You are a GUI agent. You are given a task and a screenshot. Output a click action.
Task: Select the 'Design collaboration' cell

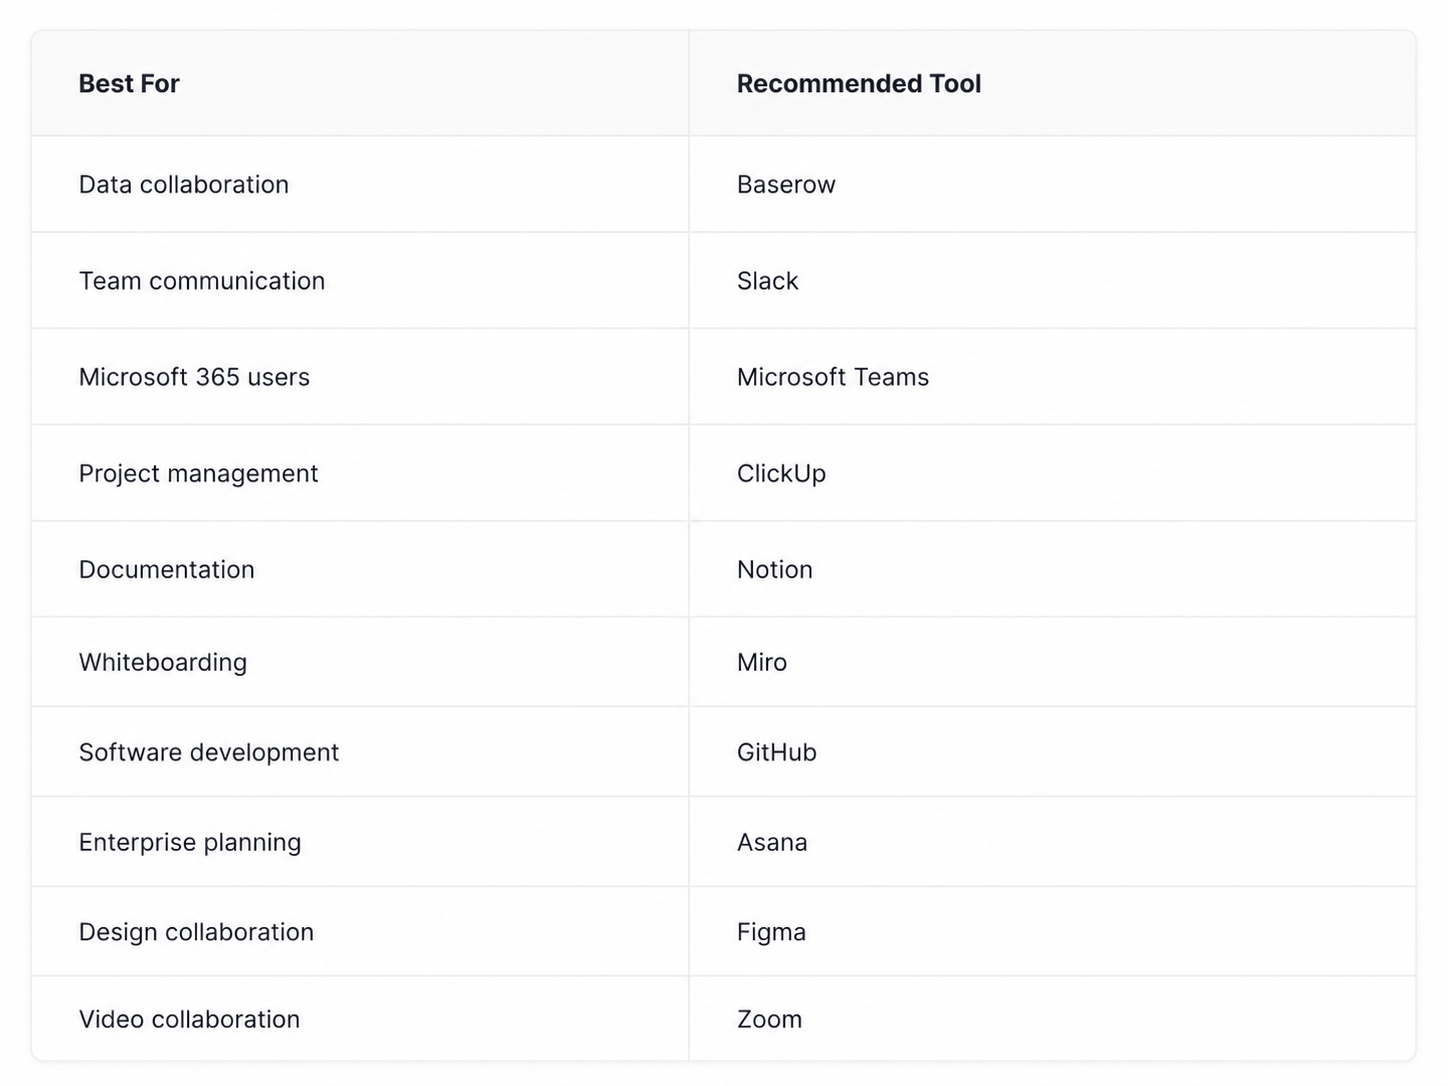coord(360,932)
